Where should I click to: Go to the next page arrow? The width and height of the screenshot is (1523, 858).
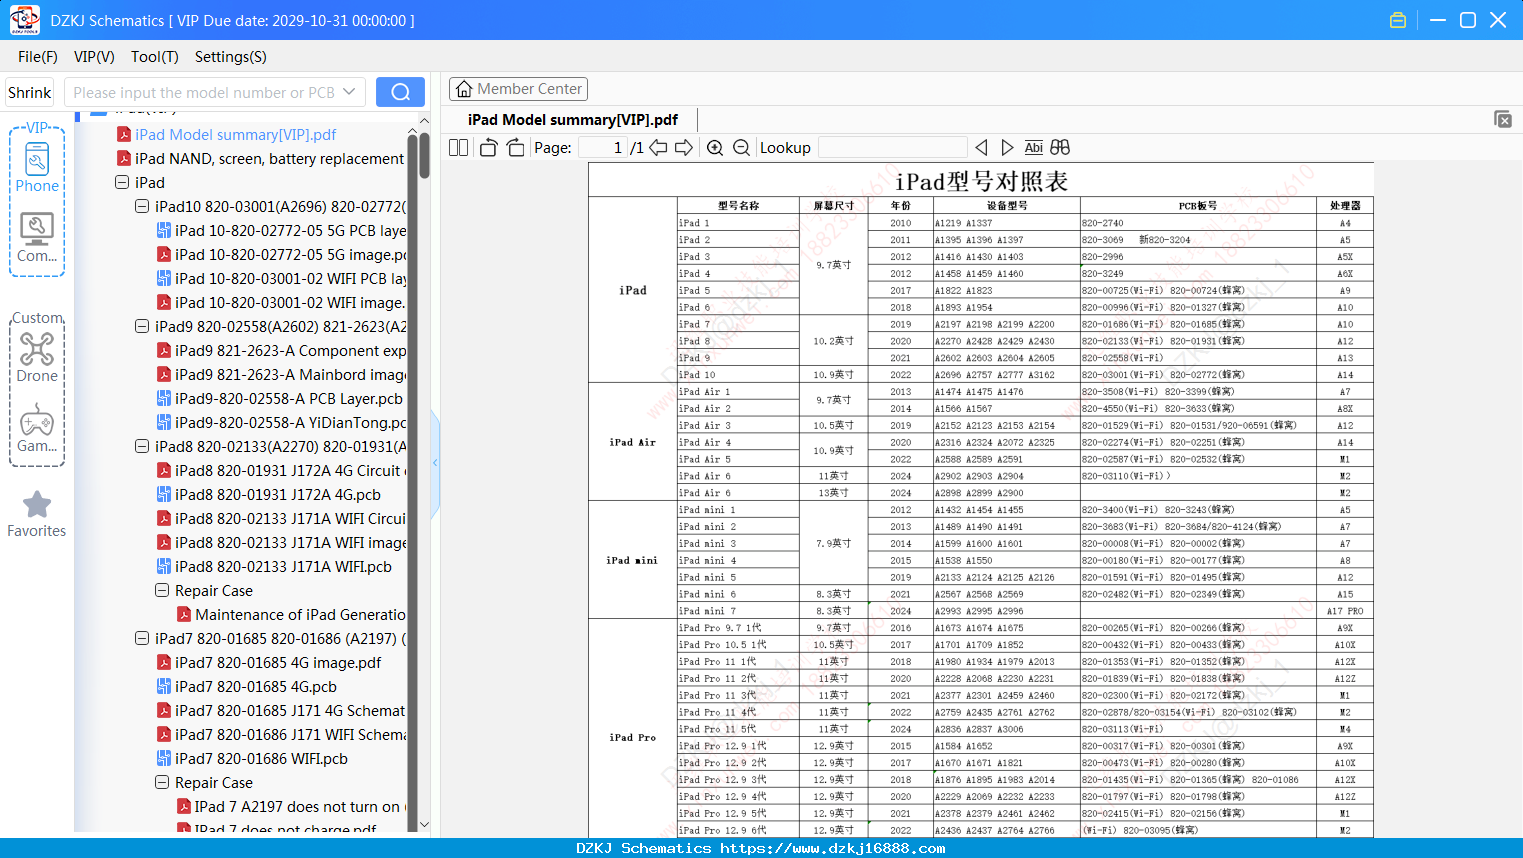point(684,148)
